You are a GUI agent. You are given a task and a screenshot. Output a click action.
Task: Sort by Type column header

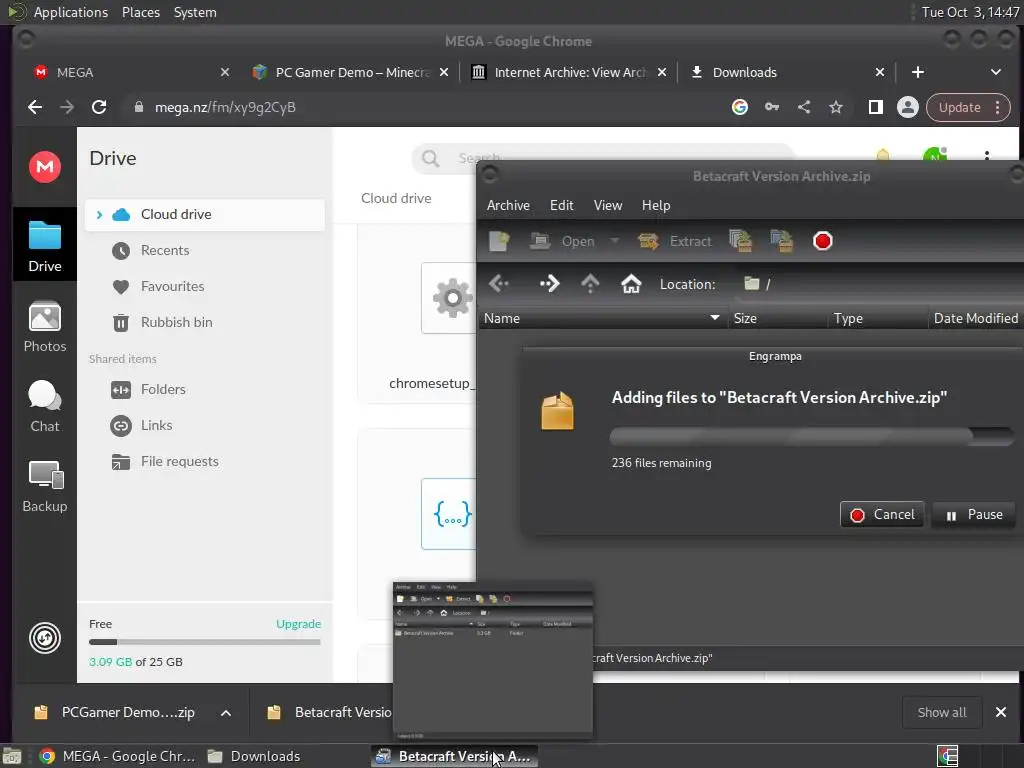(x=878, y=318)
